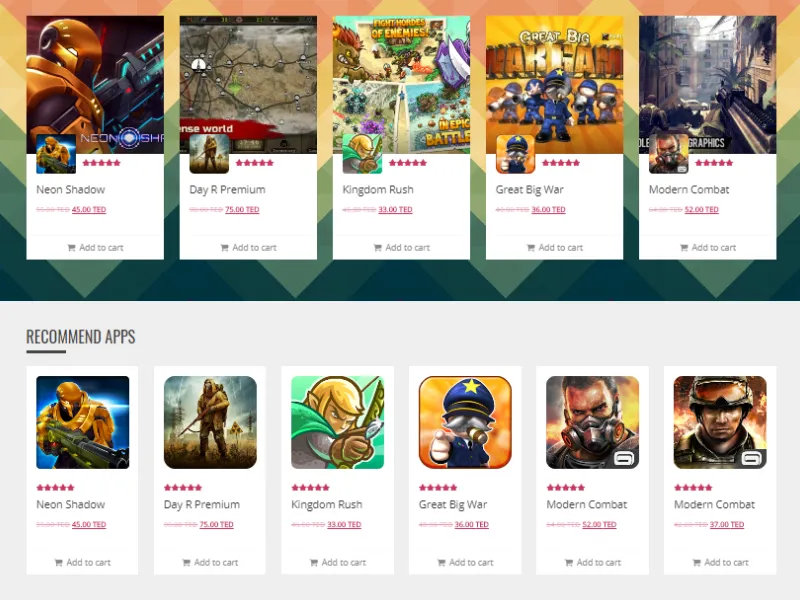
Task: Add Day R Premium to cart in top row
Action: (x=248, y=247)
